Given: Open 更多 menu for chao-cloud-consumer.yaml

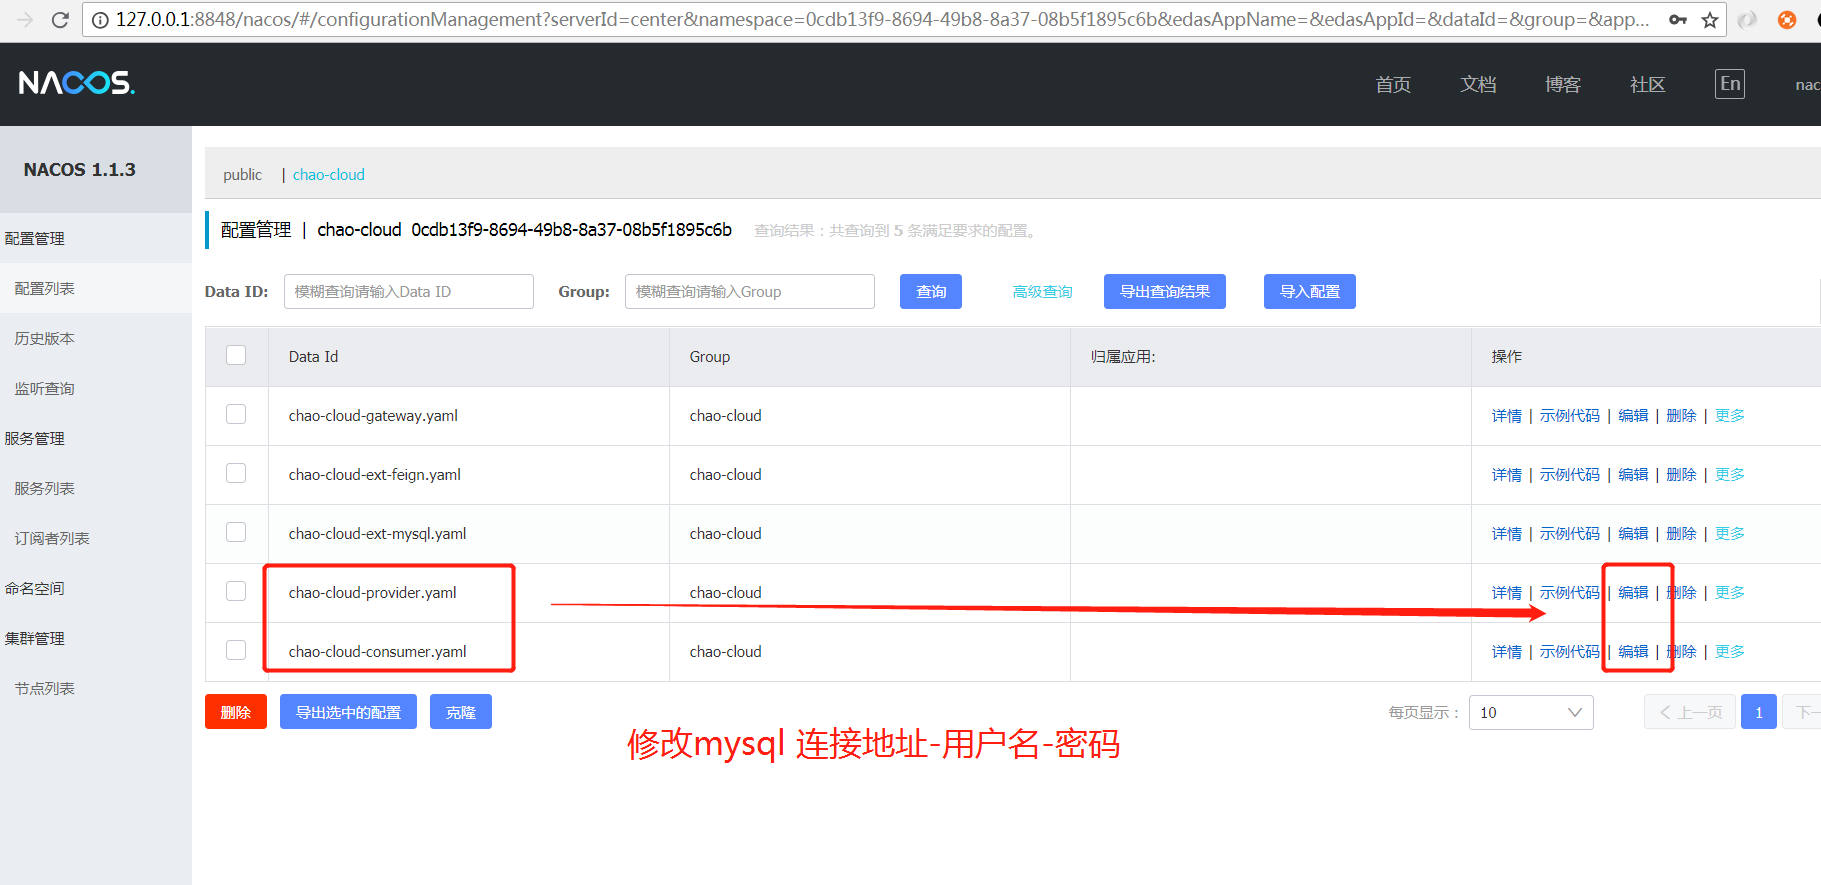Looking at the screenshot, I should (x=1730, y=652).
